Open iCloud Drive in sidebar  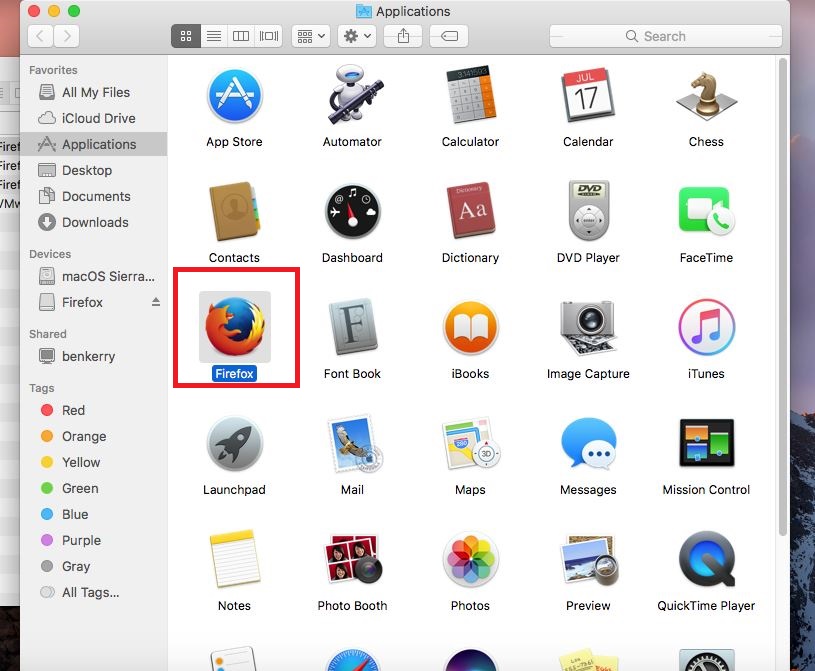pyautogui.click(x=94, y=119)
